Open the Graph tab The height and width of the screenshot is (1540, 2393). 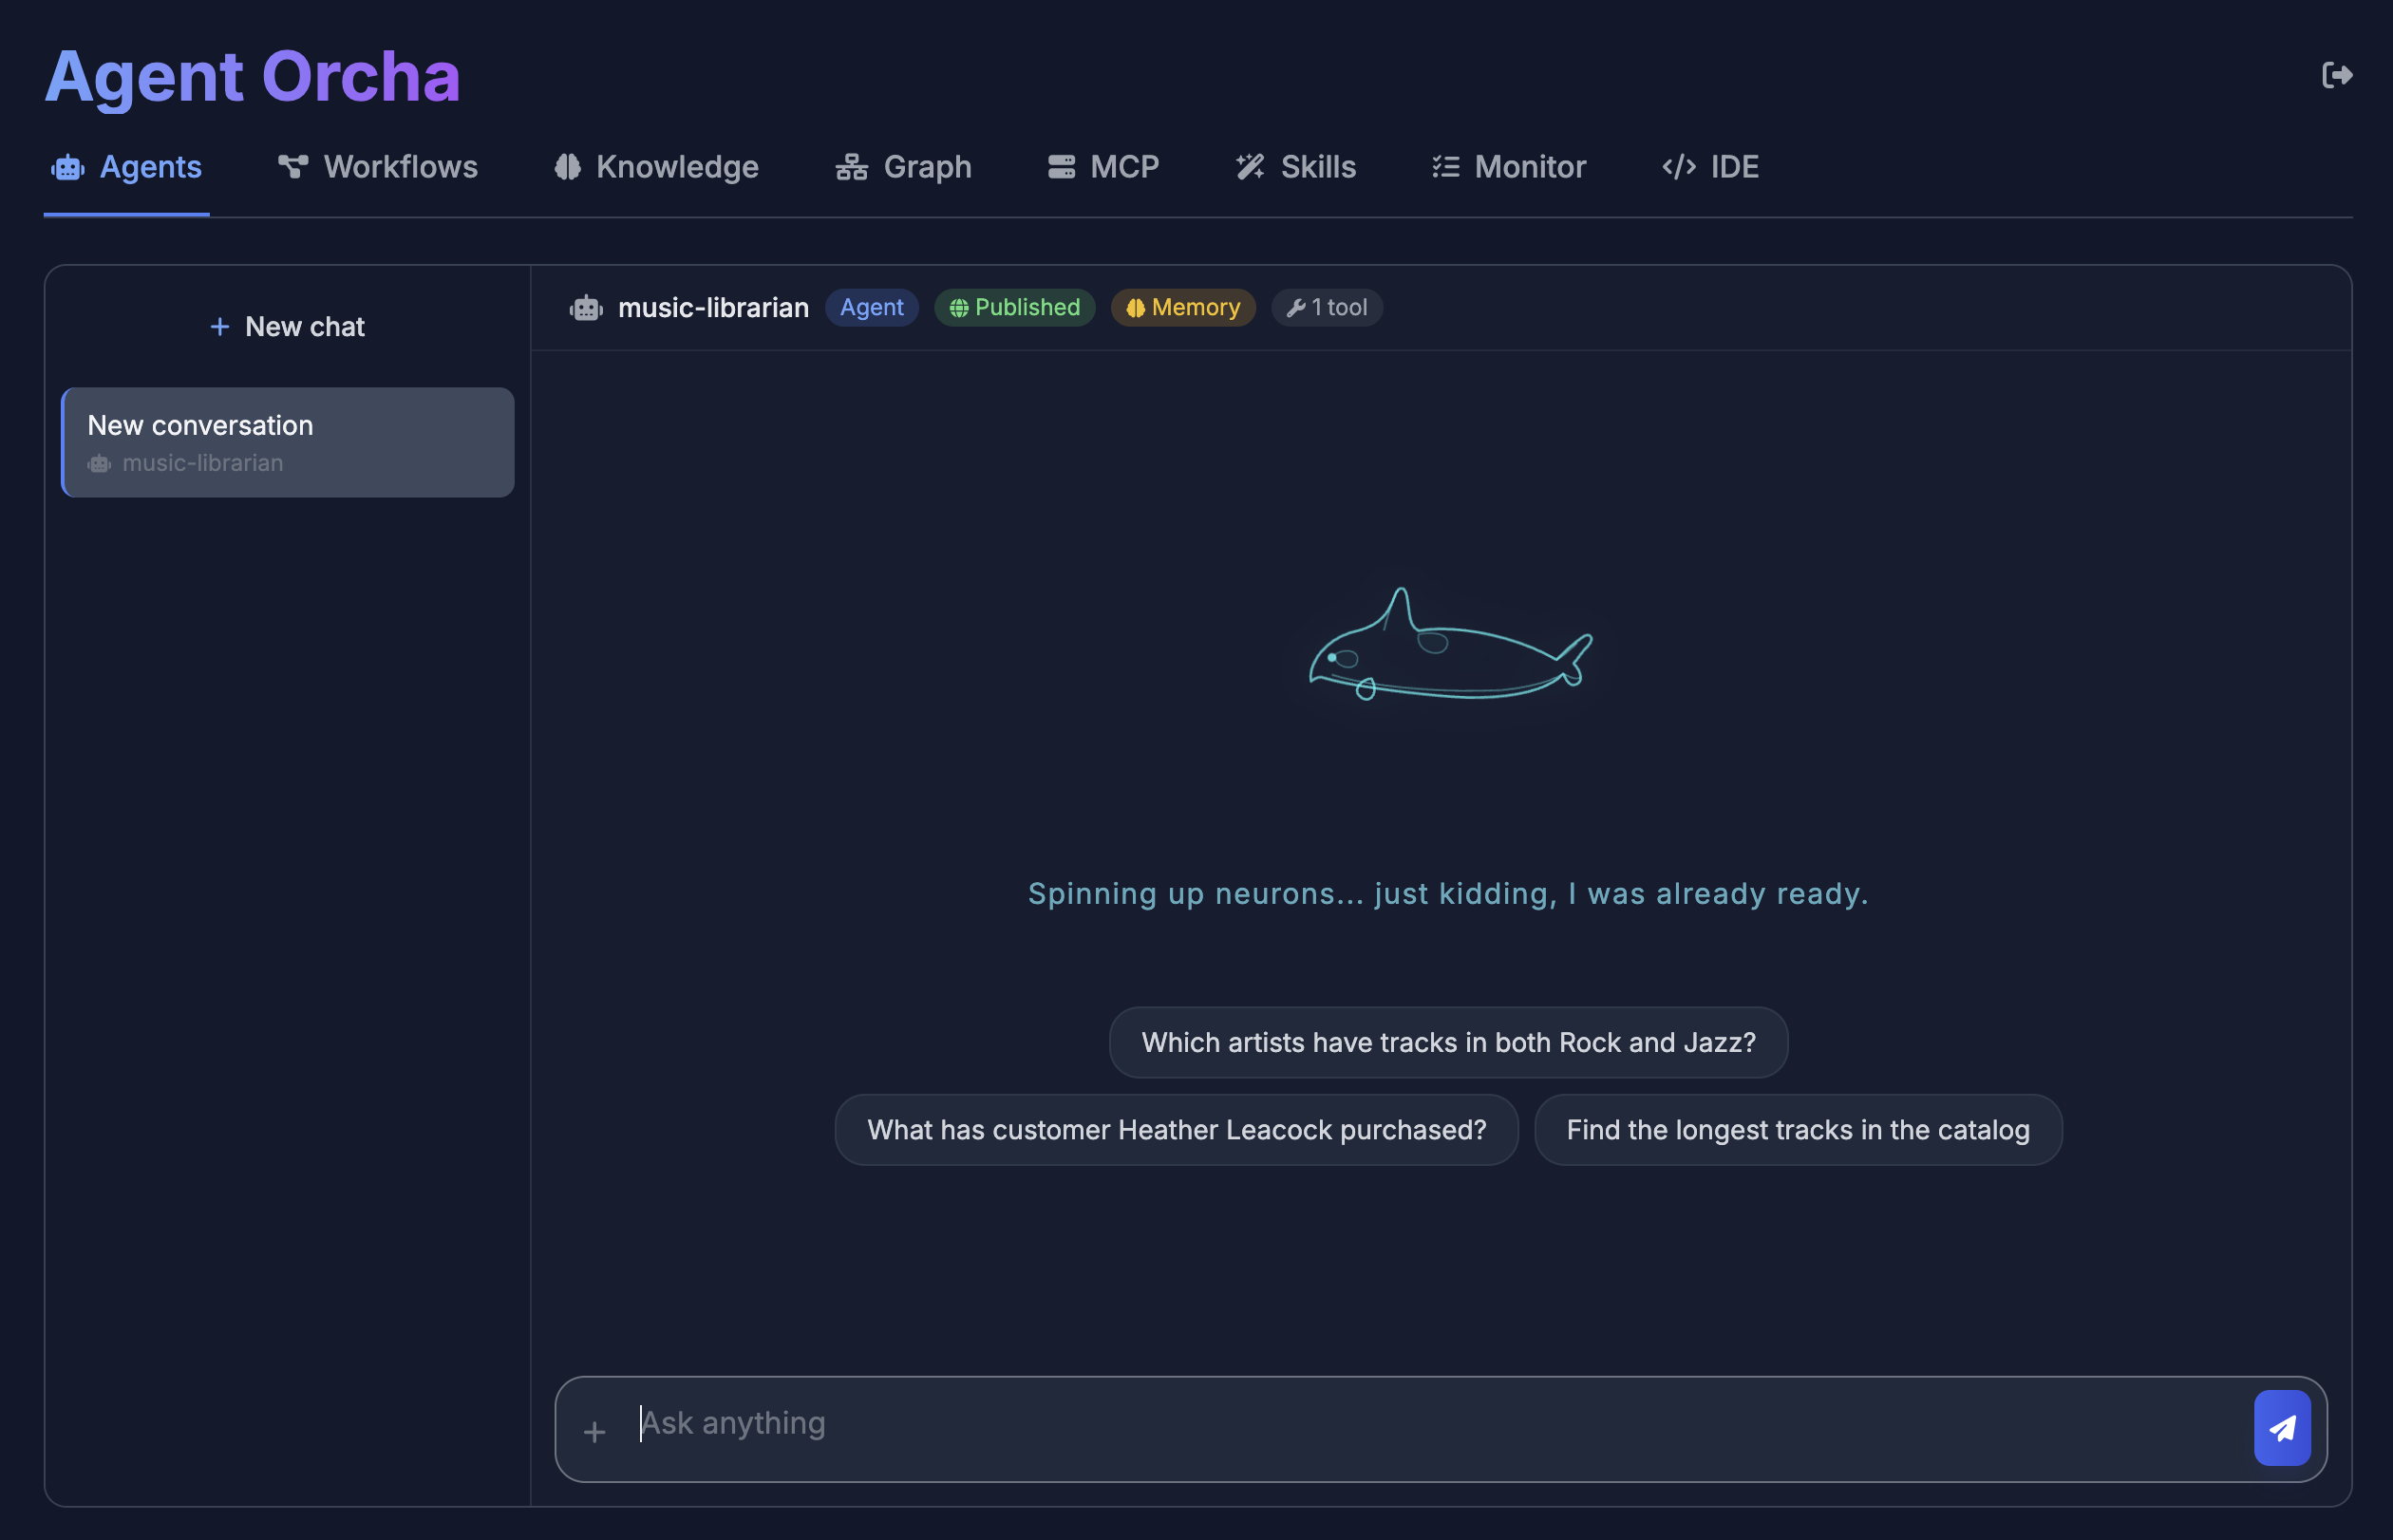tap(903, 167)
